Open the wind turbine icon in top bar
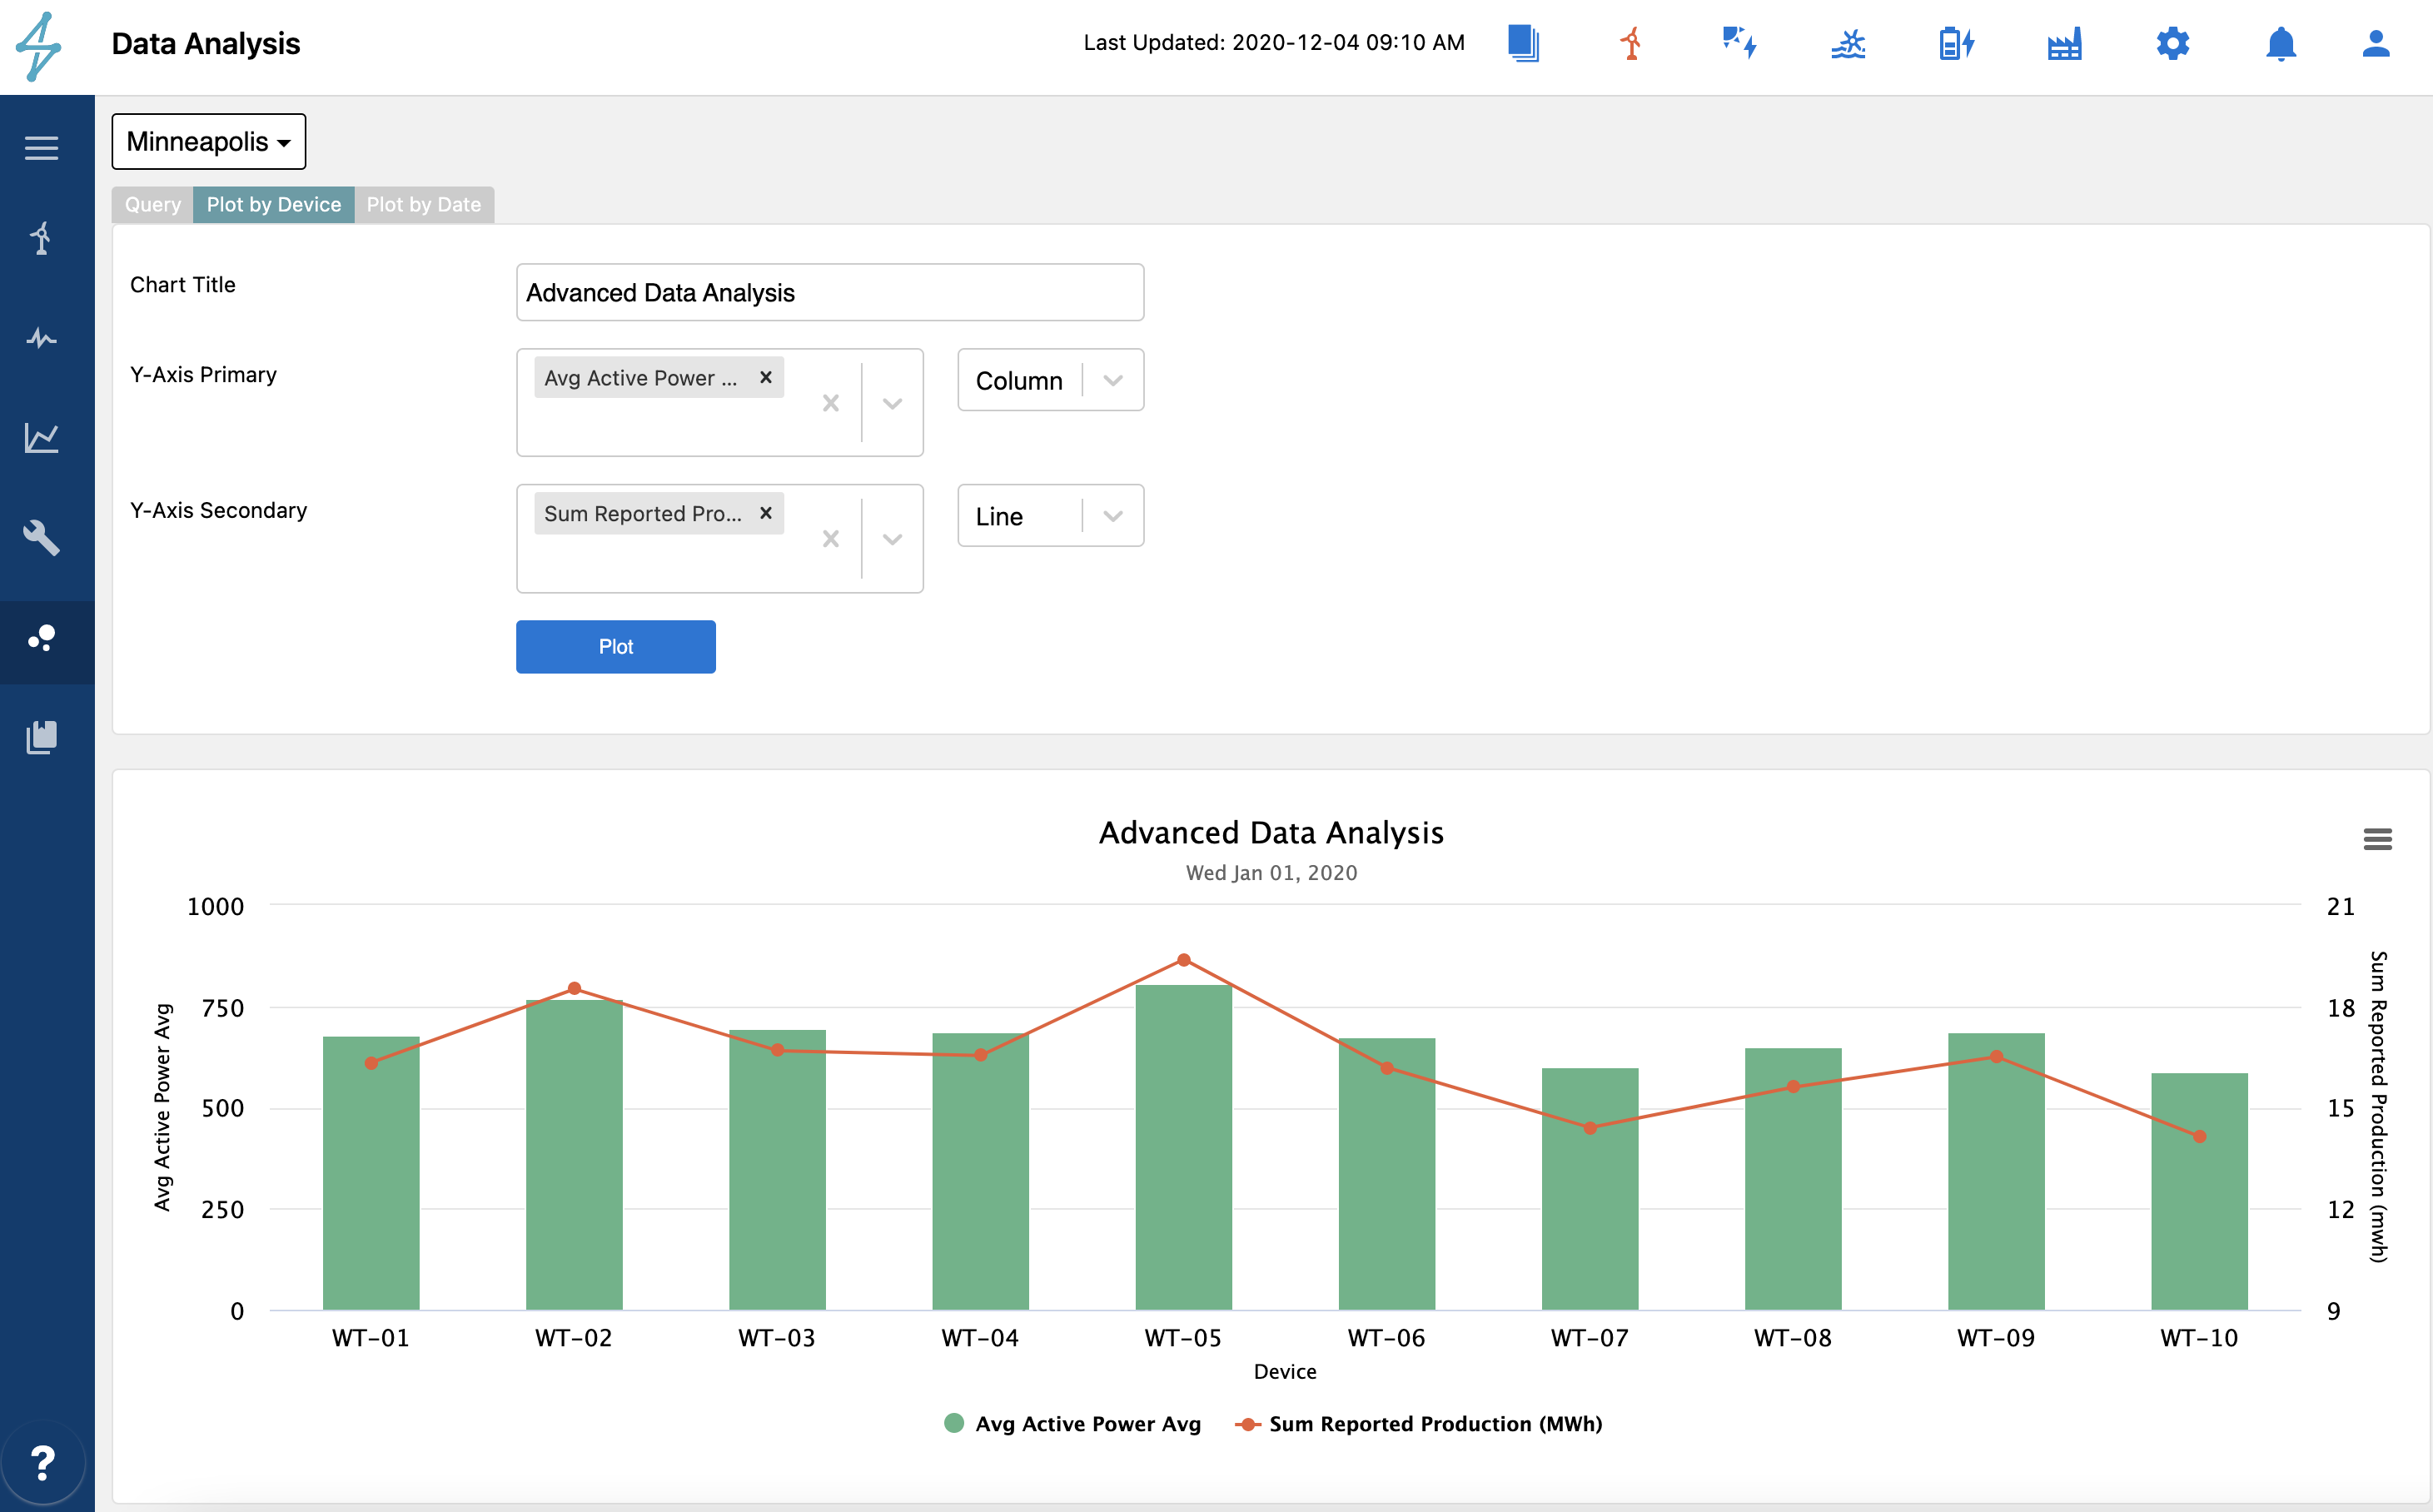Image resolution: width=2433 pixels, height=1512 pixels. pos(1631,44)
